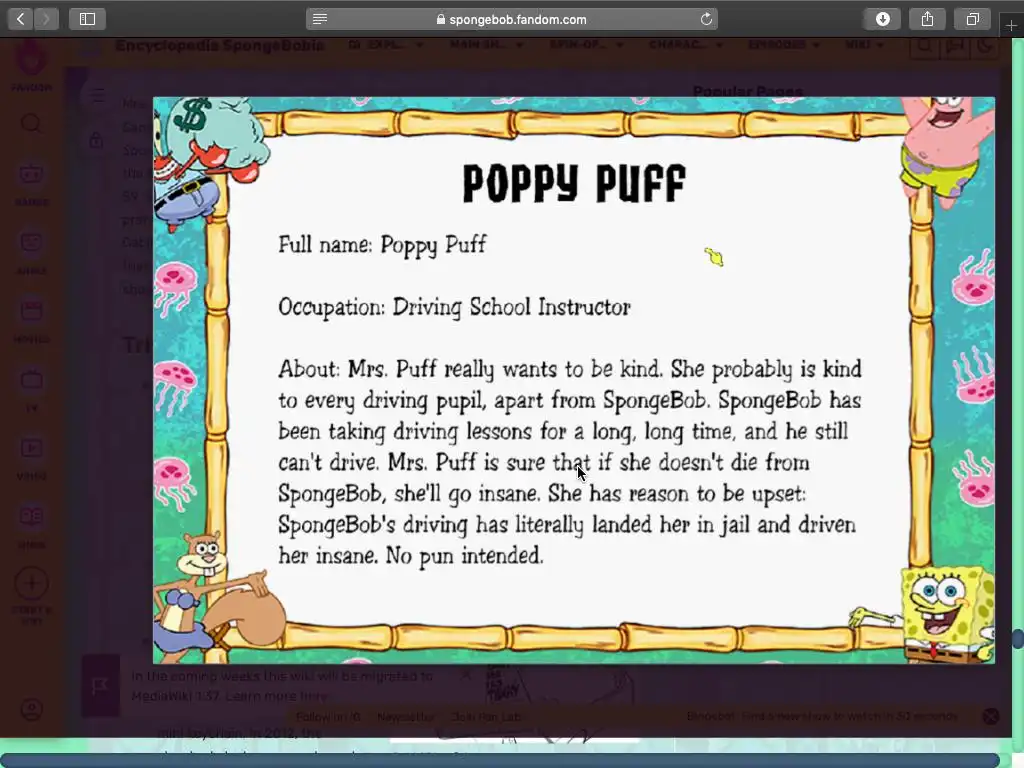Open the Safari share menu
The width and height of the screenshot is (1024, 768).
927,19
